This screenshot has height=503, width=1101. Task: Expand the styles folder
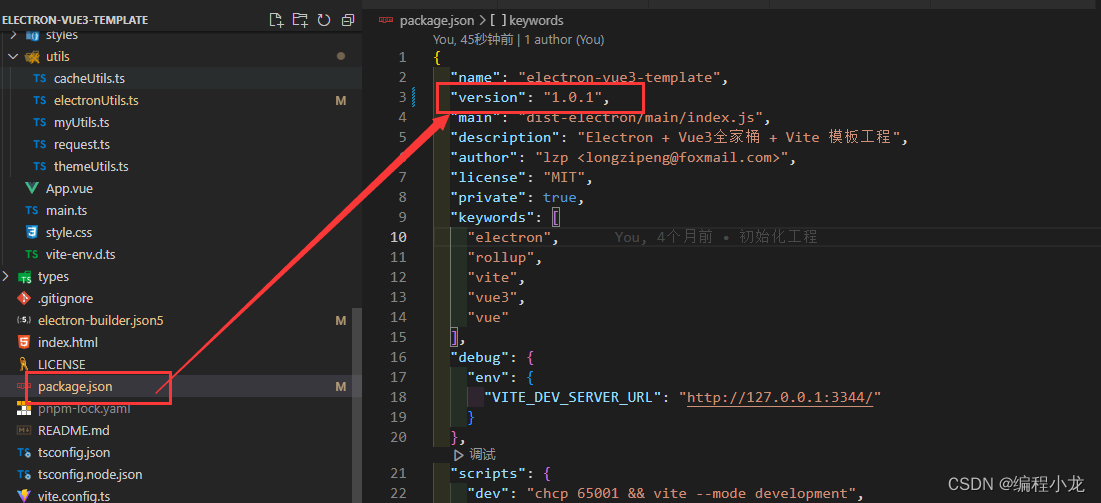click(x=13, y=34)
